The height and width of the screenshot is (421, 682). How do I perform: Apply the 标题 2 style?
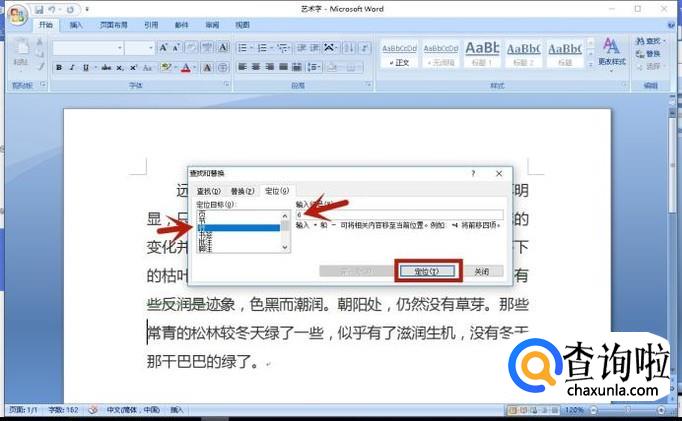(x=523, y=54)
